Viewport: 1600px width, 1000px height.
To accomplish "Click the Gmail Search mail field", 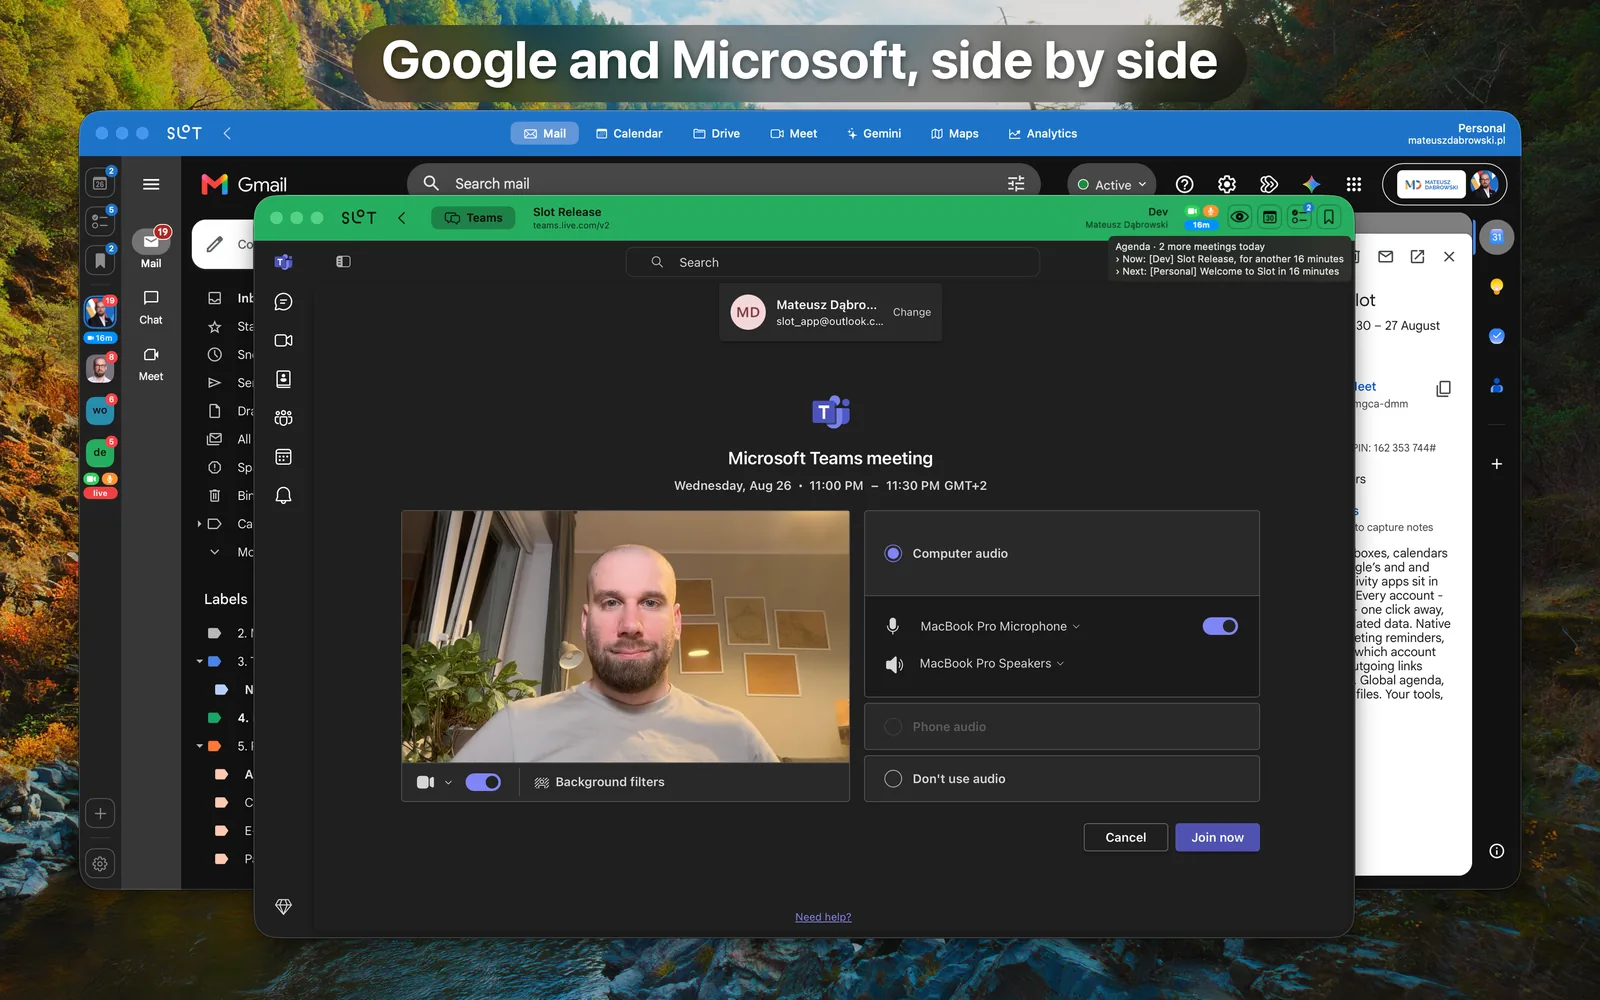I will (x=723, y=183).
